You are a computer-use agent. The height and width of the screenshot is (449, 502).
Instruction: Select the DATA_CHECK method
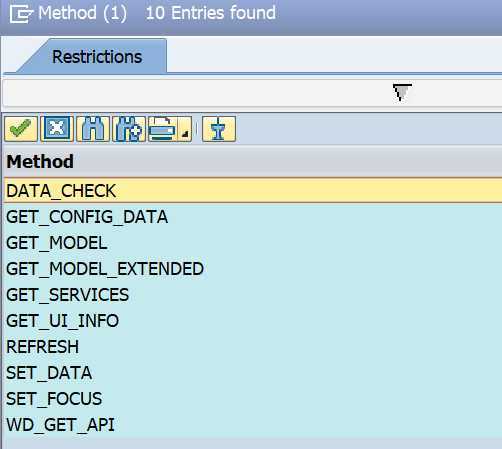click(x=253, y=191)
